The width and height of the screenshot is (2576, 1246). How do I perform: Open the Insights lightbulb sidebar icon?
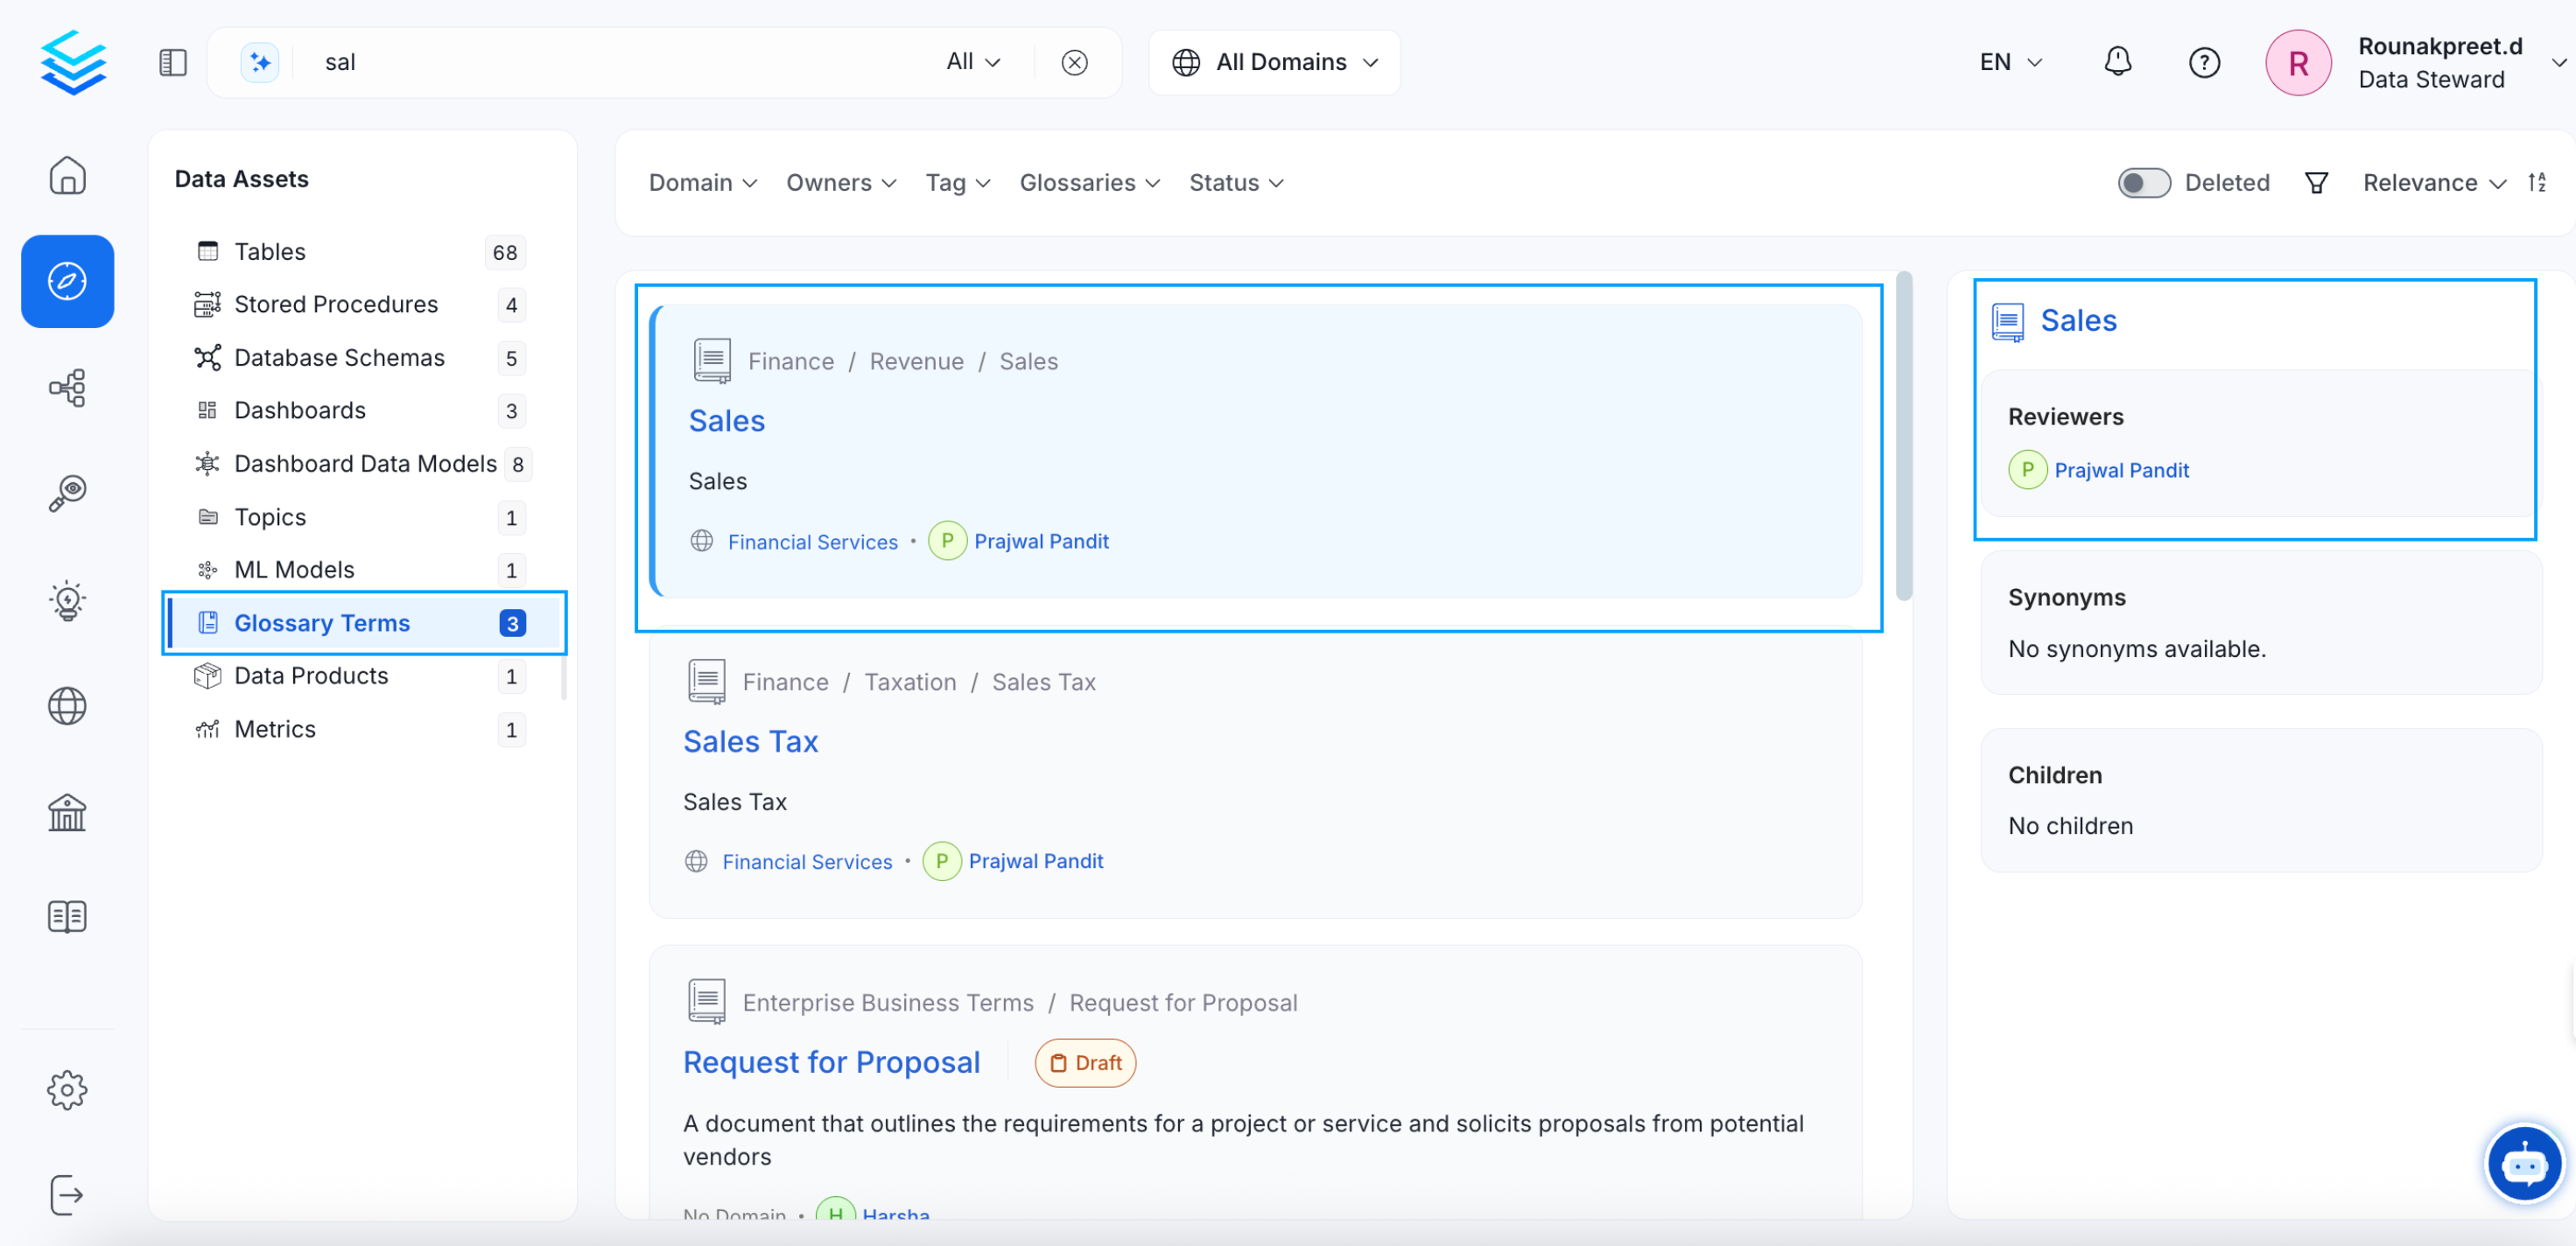coord(67,600)
